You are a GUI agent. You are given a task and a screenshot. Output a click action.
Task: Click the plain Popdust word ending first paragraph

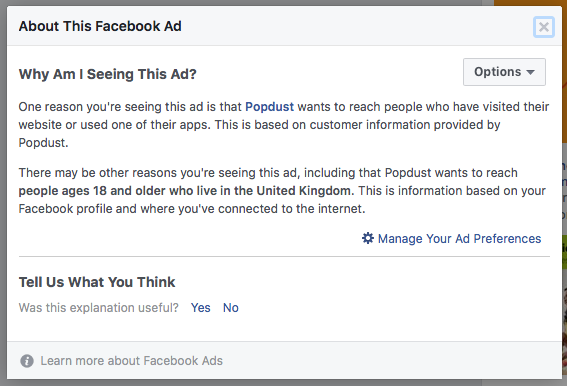[43, 143]
